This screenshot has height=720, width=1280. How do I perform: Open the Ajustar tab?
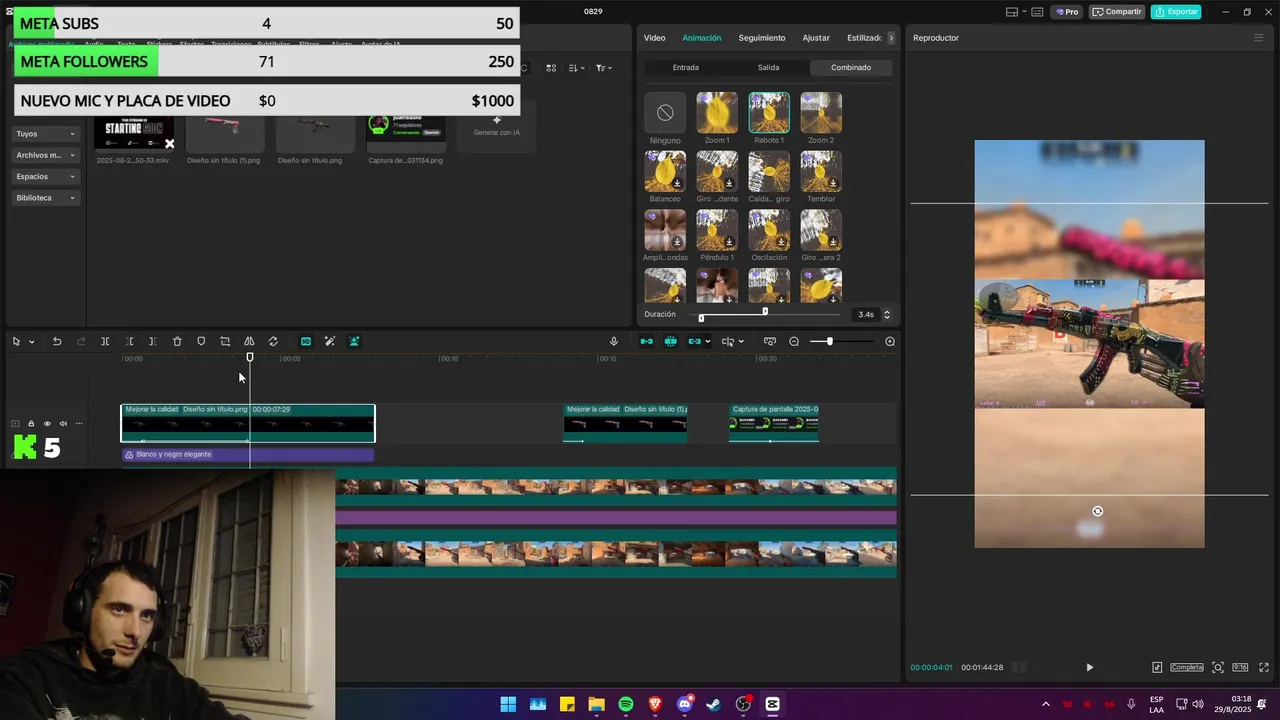tap(816, 38)
